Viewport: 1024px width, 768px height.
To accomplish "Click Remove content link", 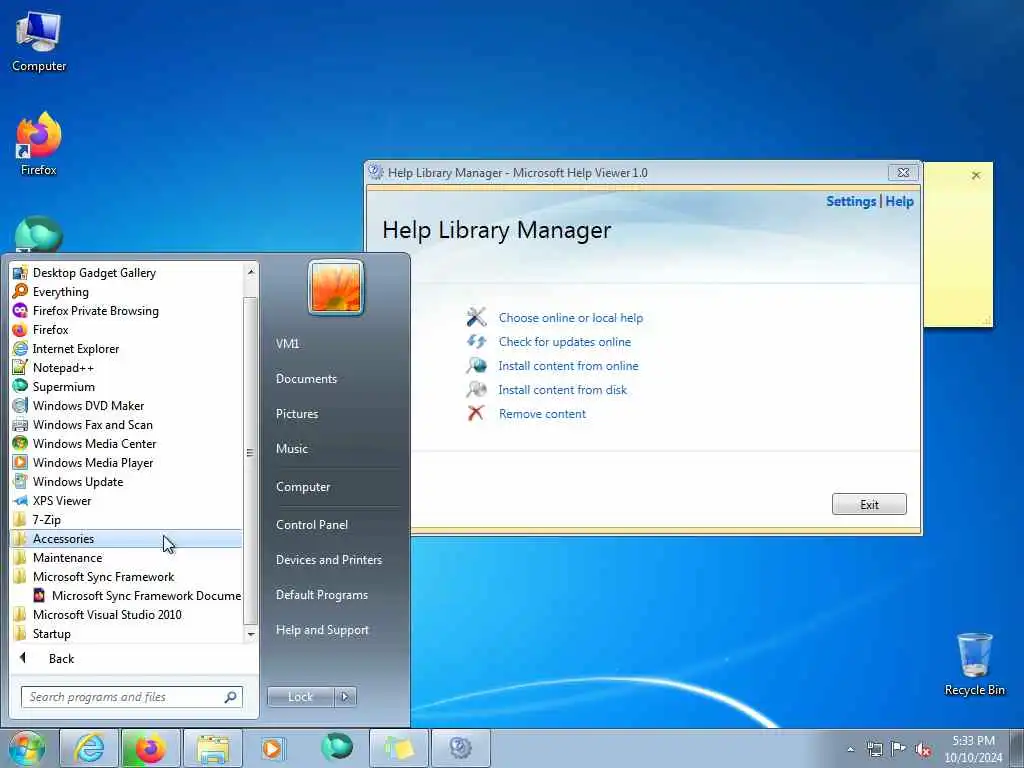I will 542,414.
